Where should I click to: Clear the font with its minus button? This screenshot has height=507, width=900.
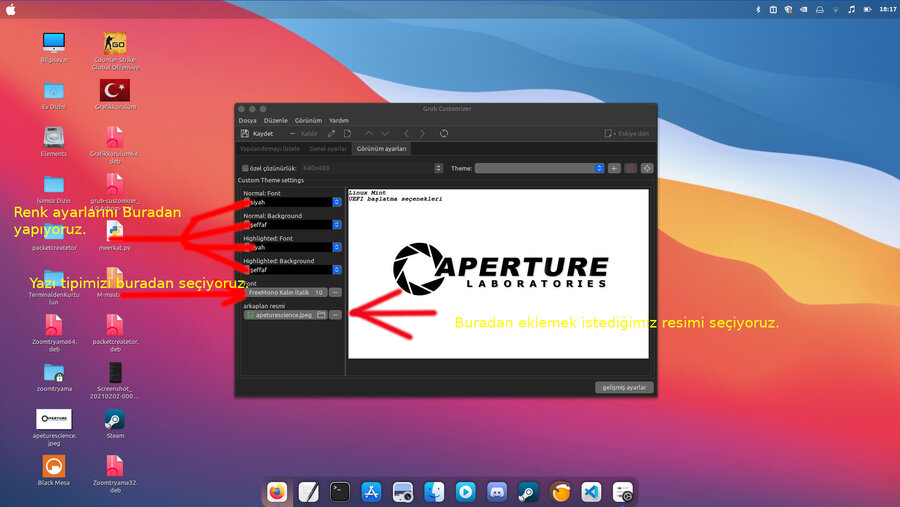point(335,292)
